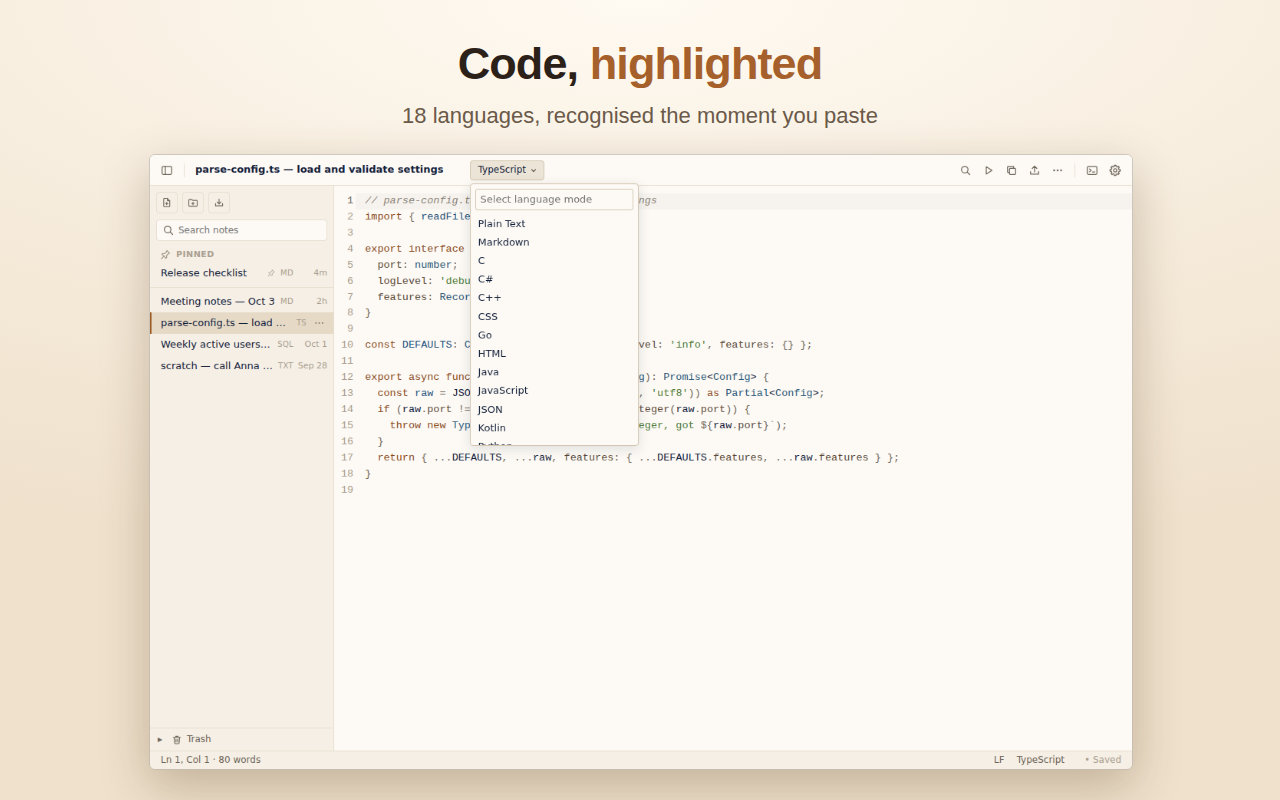Select JSON from the language list
1280x800 pixels.
click(x=554, y=410)
